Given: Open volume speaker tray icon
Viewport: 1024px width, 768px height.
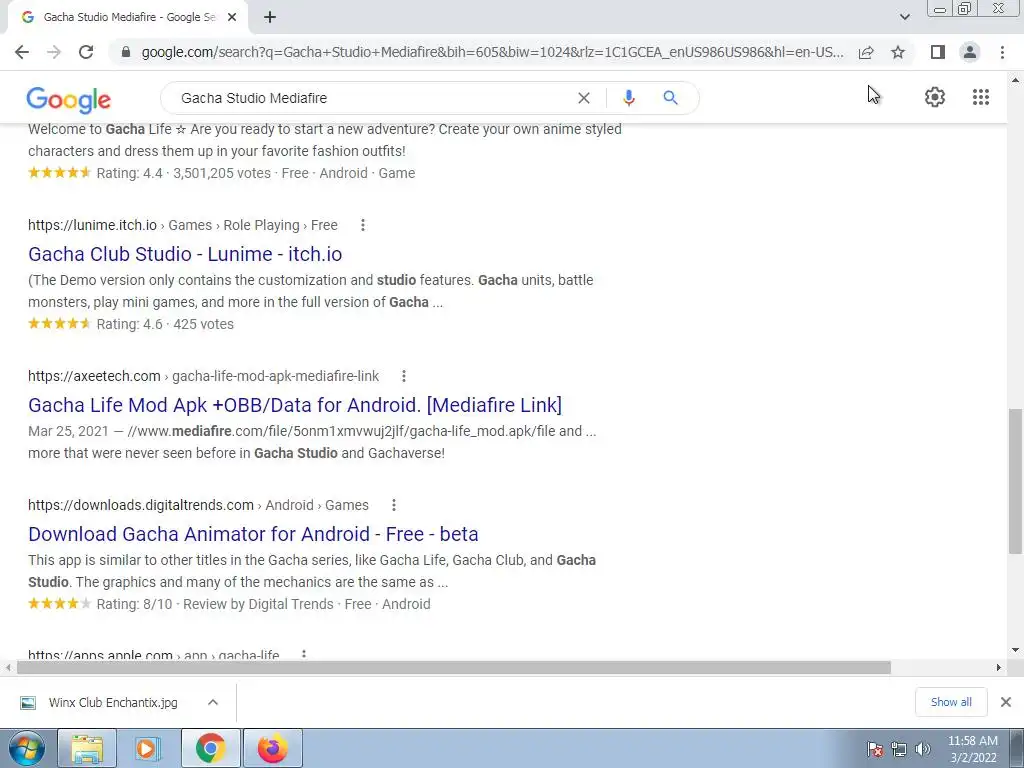Looking at the screenshot, I should (x=922, y=749).
